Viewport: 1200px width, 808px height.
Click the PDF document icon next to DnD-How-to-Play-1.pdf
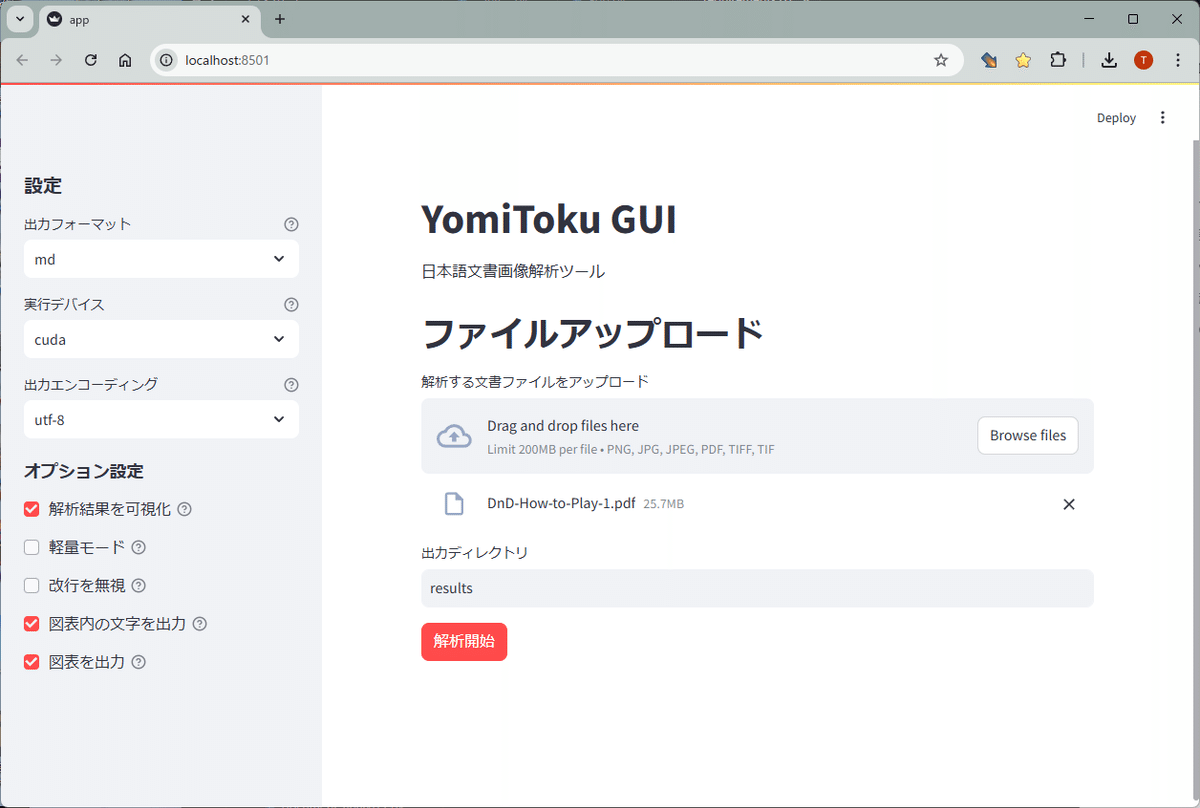pyautogui.click(x=454, y=504)
